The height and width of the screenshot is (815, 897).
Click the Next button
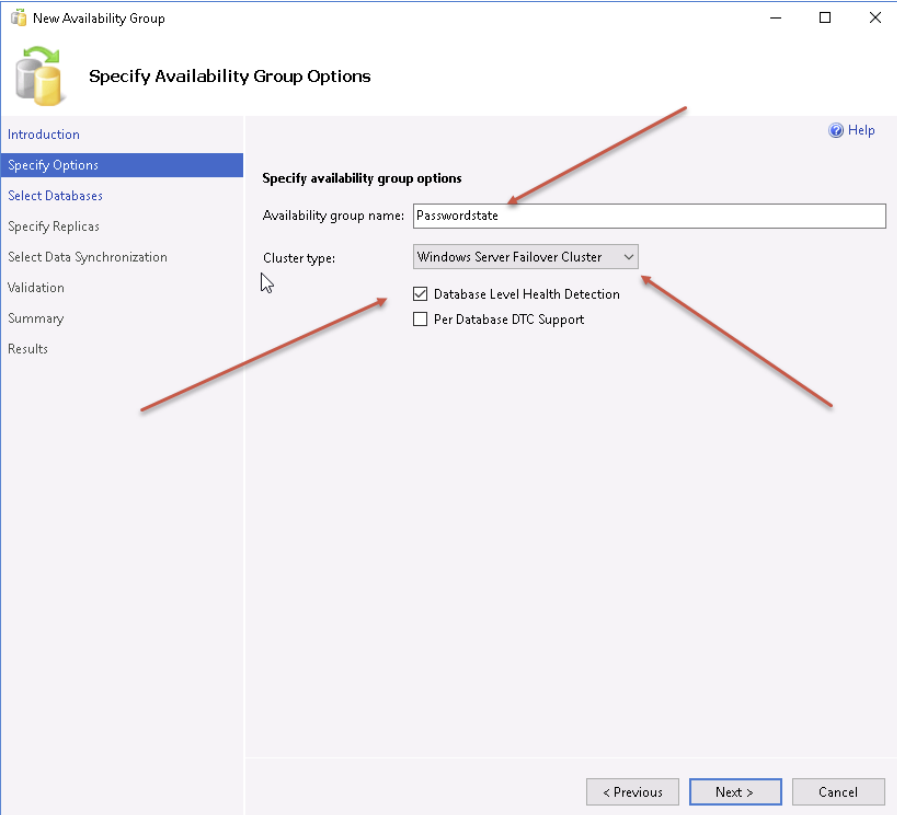[735, 792]
